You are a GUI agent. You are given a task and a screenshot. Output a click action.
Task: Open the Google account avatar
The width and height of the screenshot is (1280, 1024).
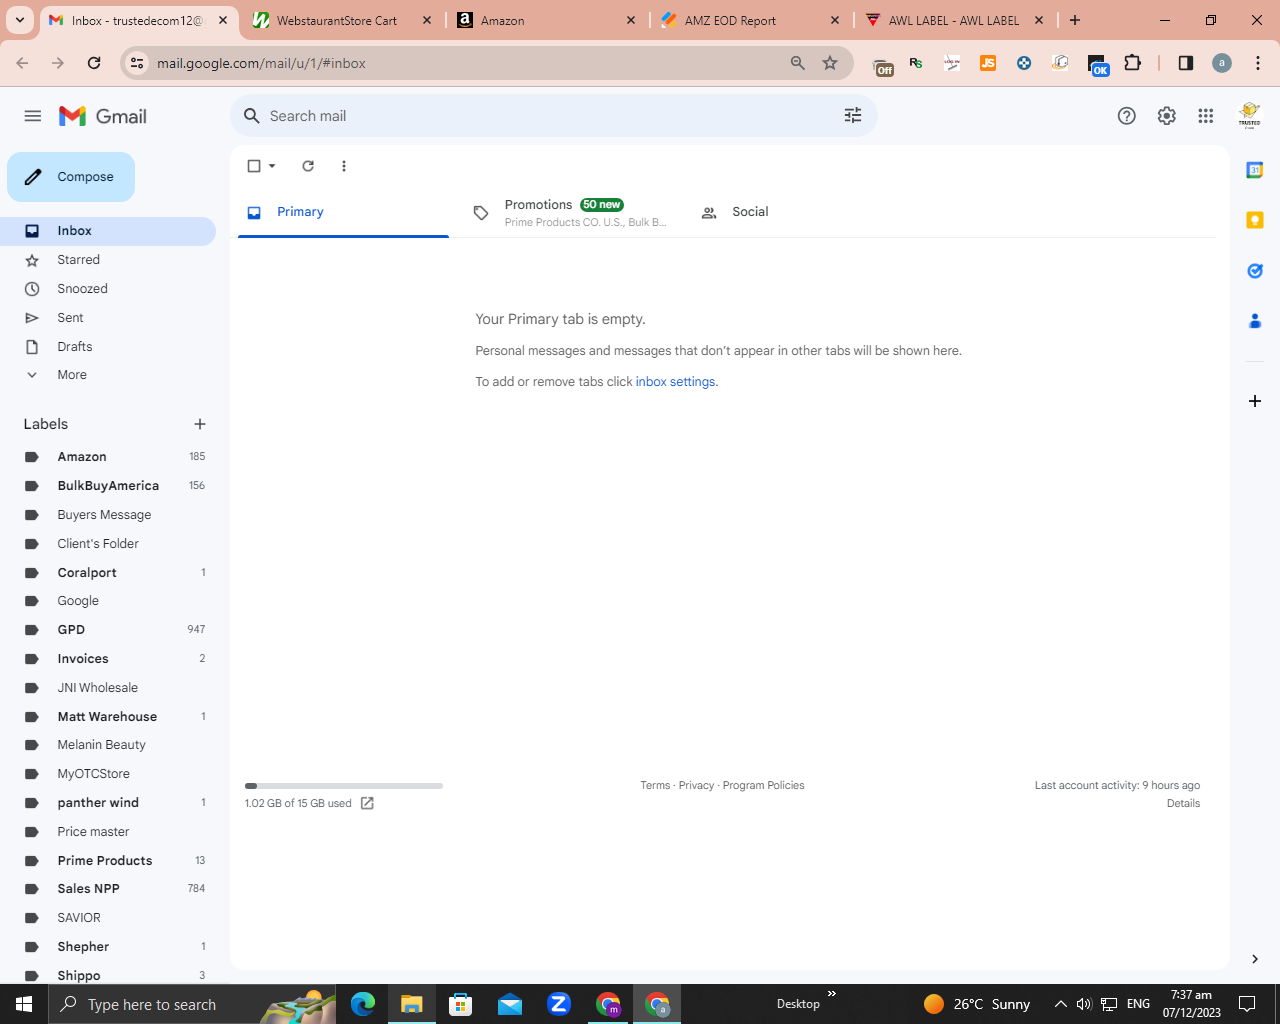pos(1250,116)
